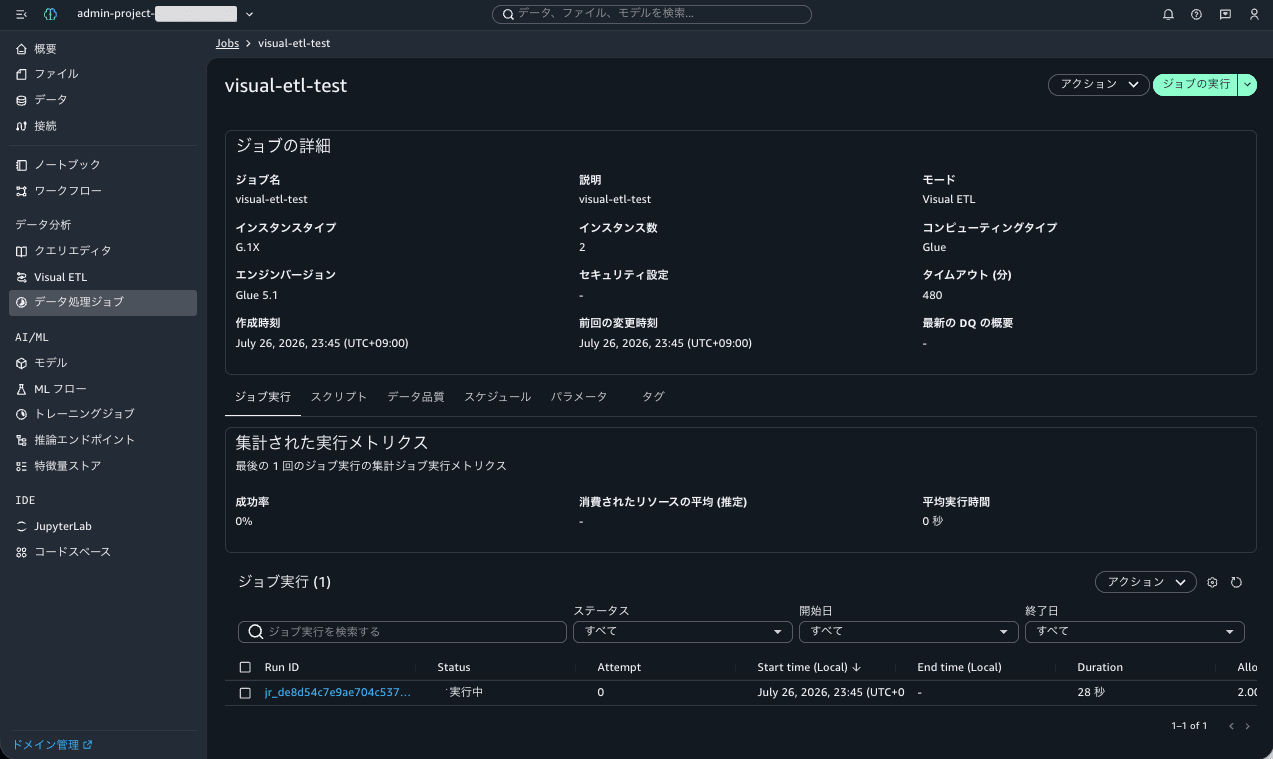This screenshot has height=759, width=1273.
Task: Click the ノートブック icon in sidebar
Action: tap(22, 165)
